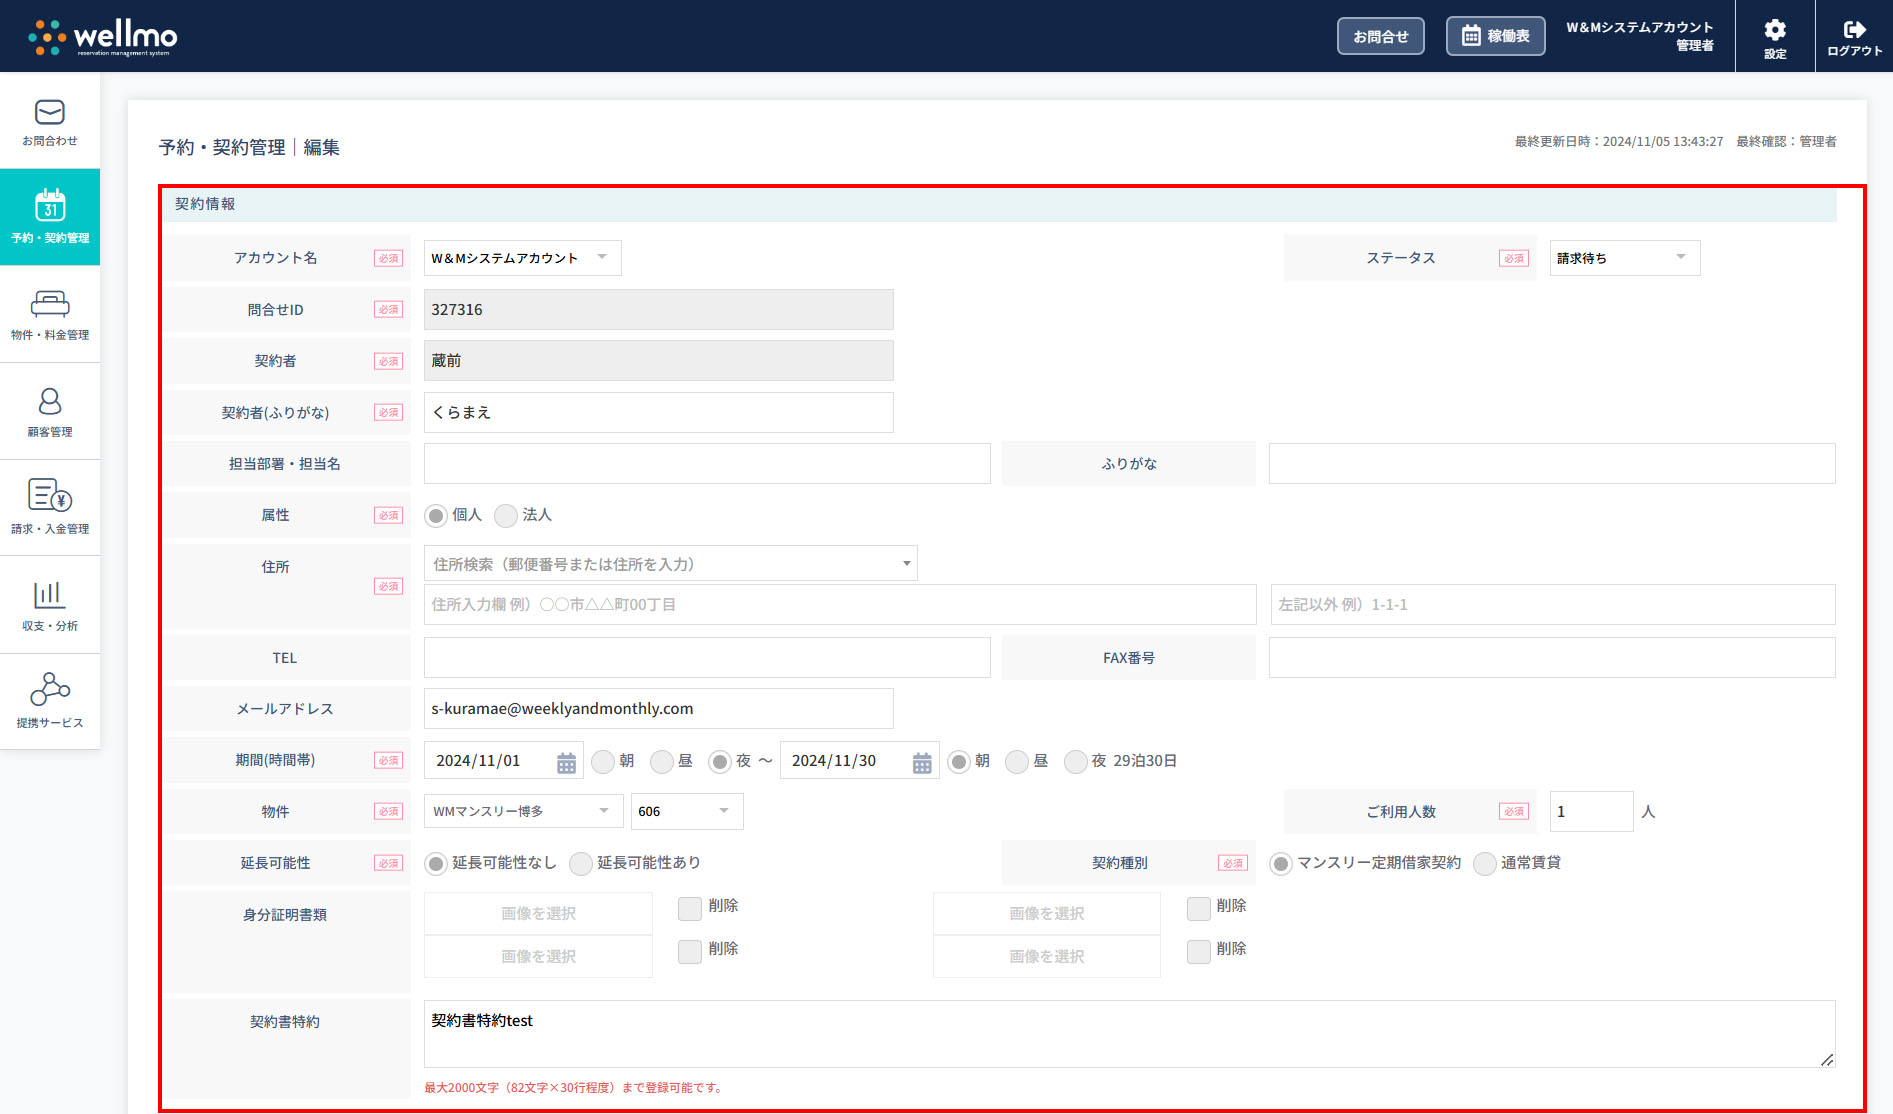Select 延長可能性なし radio button
Screen dimensions: 1893x1114
436,864
